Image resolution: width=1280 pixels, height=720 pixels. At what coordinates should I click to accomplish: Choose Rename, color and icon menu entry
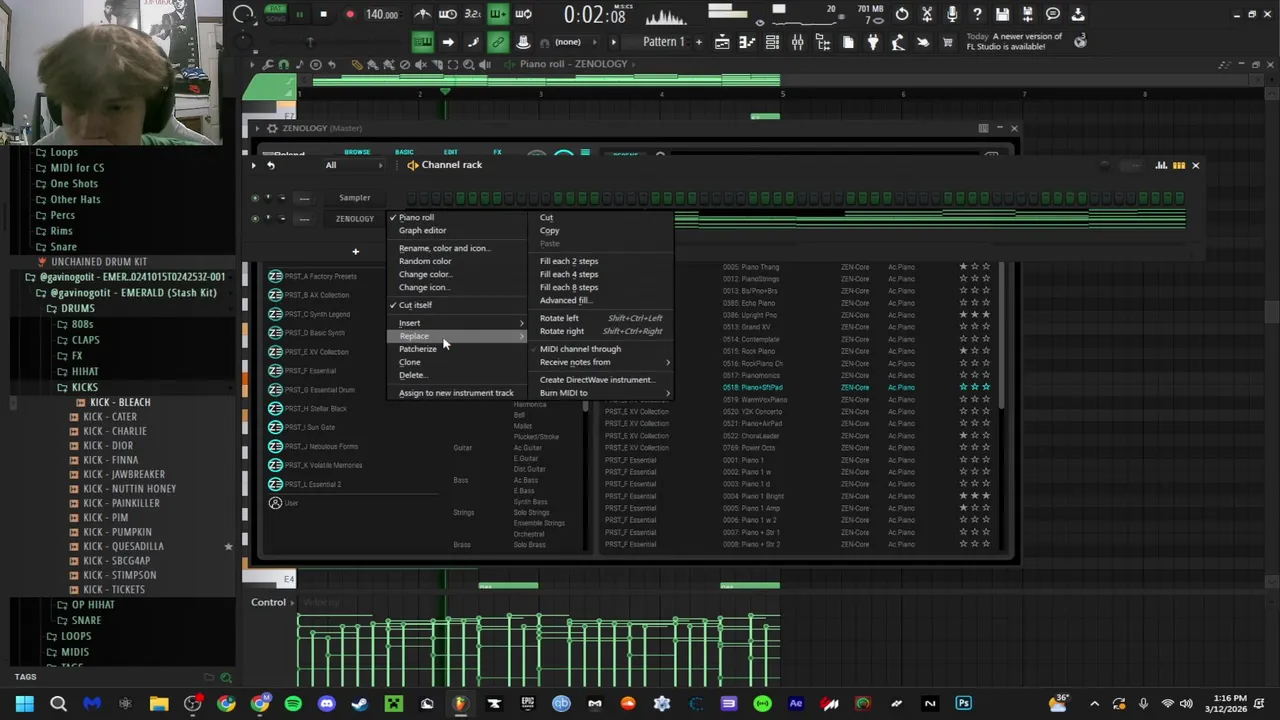444,248
